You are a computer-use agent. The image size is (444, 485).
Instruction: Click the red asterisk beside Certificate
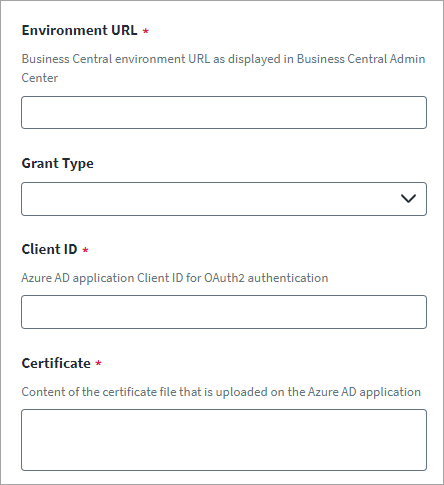pos(98,363)
